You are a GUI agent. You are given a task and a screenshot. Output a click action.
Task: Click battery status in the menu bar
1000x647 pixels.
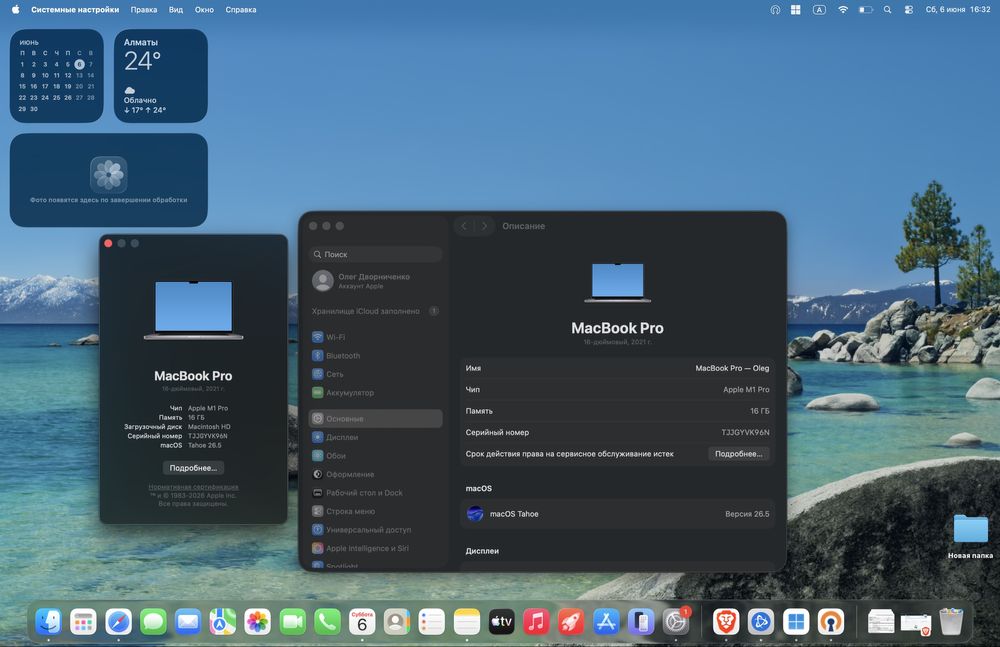pos(865,10)
